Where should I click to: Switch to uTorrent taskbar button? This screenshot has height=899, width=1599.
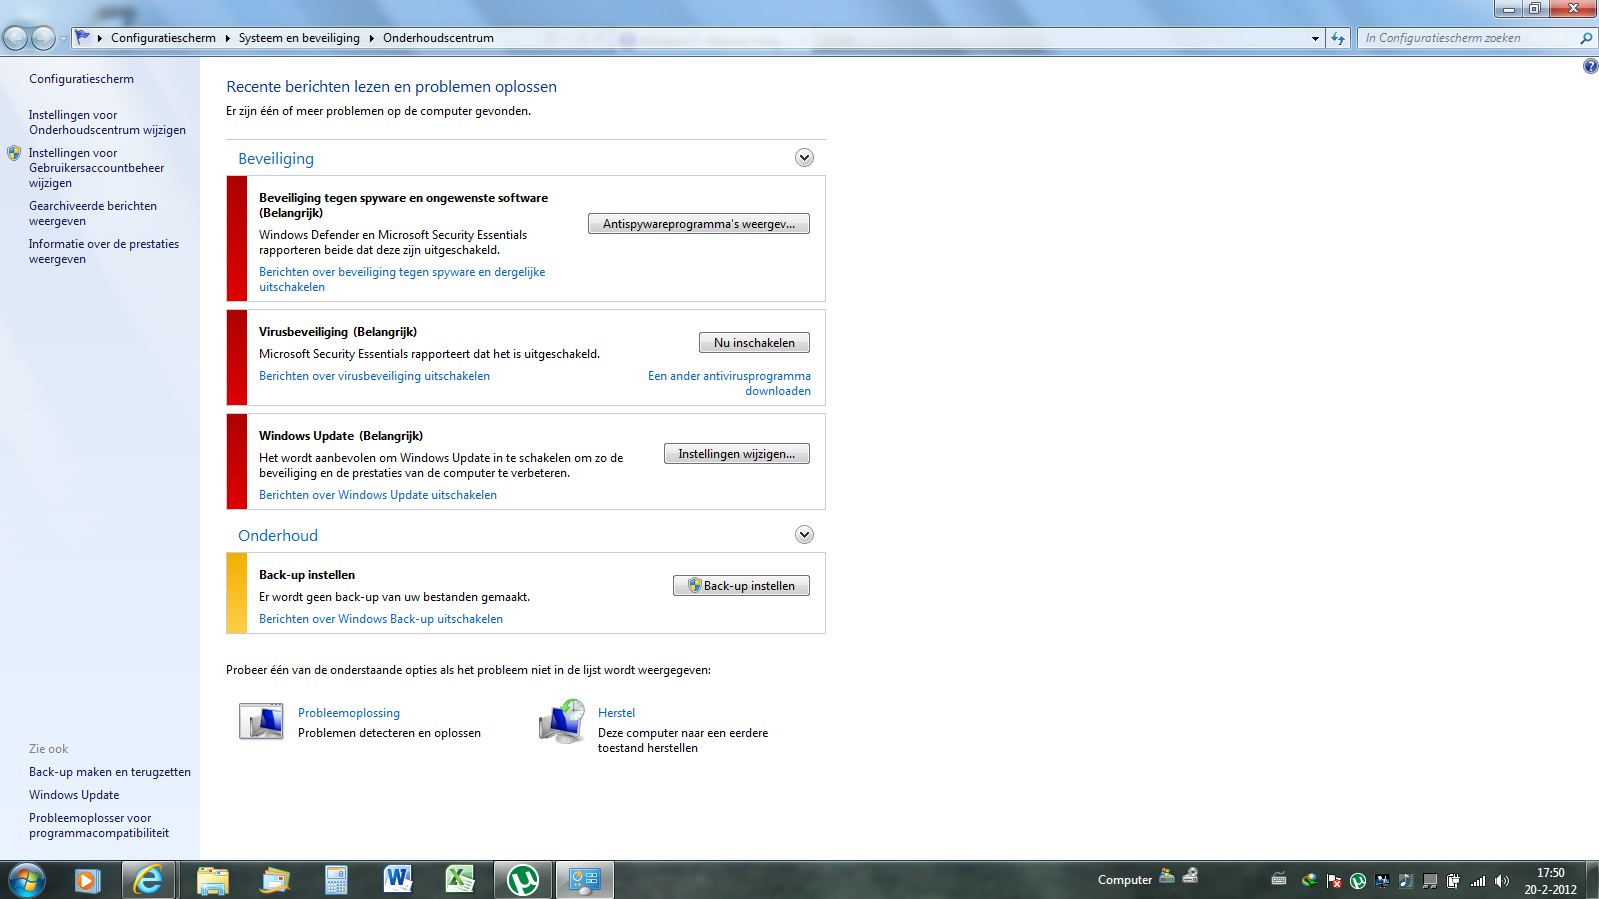[522, 880]
